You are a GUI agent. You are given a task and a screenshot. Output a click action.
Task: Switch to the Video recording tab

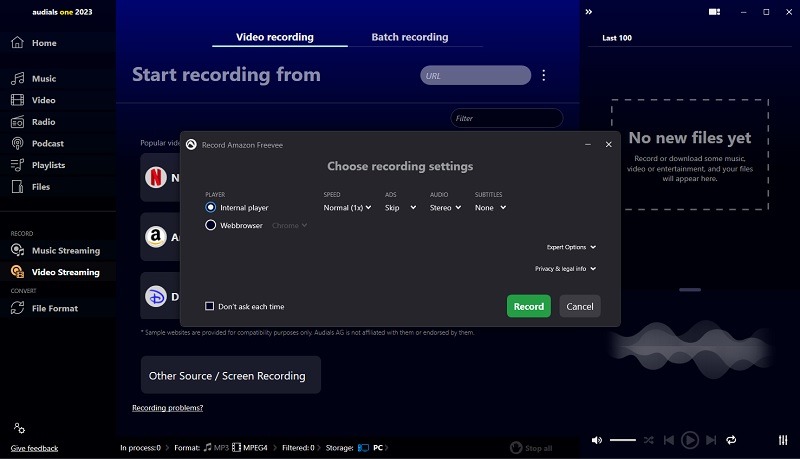click(280, 37)
